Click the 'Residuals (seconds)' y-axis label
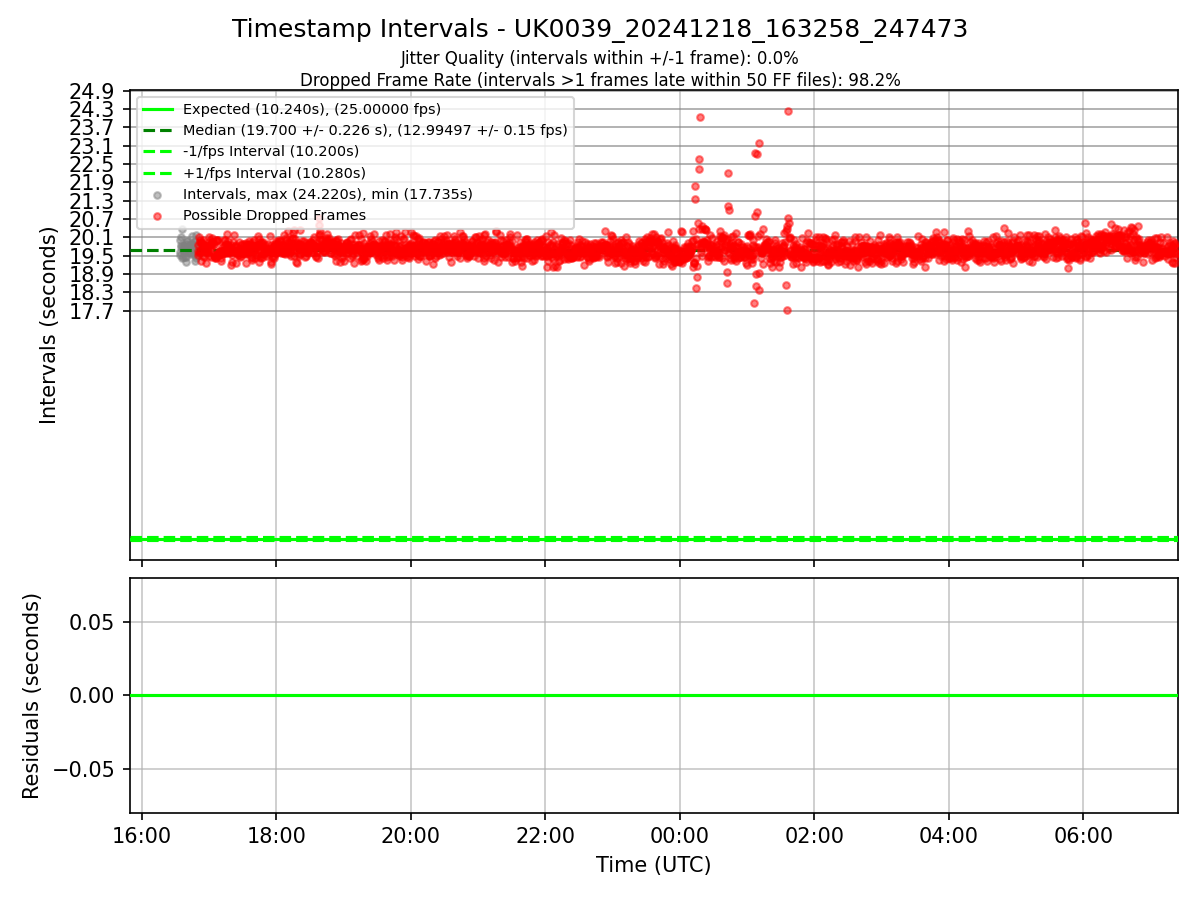Screen dimensions: 1200x900 pyautogui.click(x=32, y=696)
